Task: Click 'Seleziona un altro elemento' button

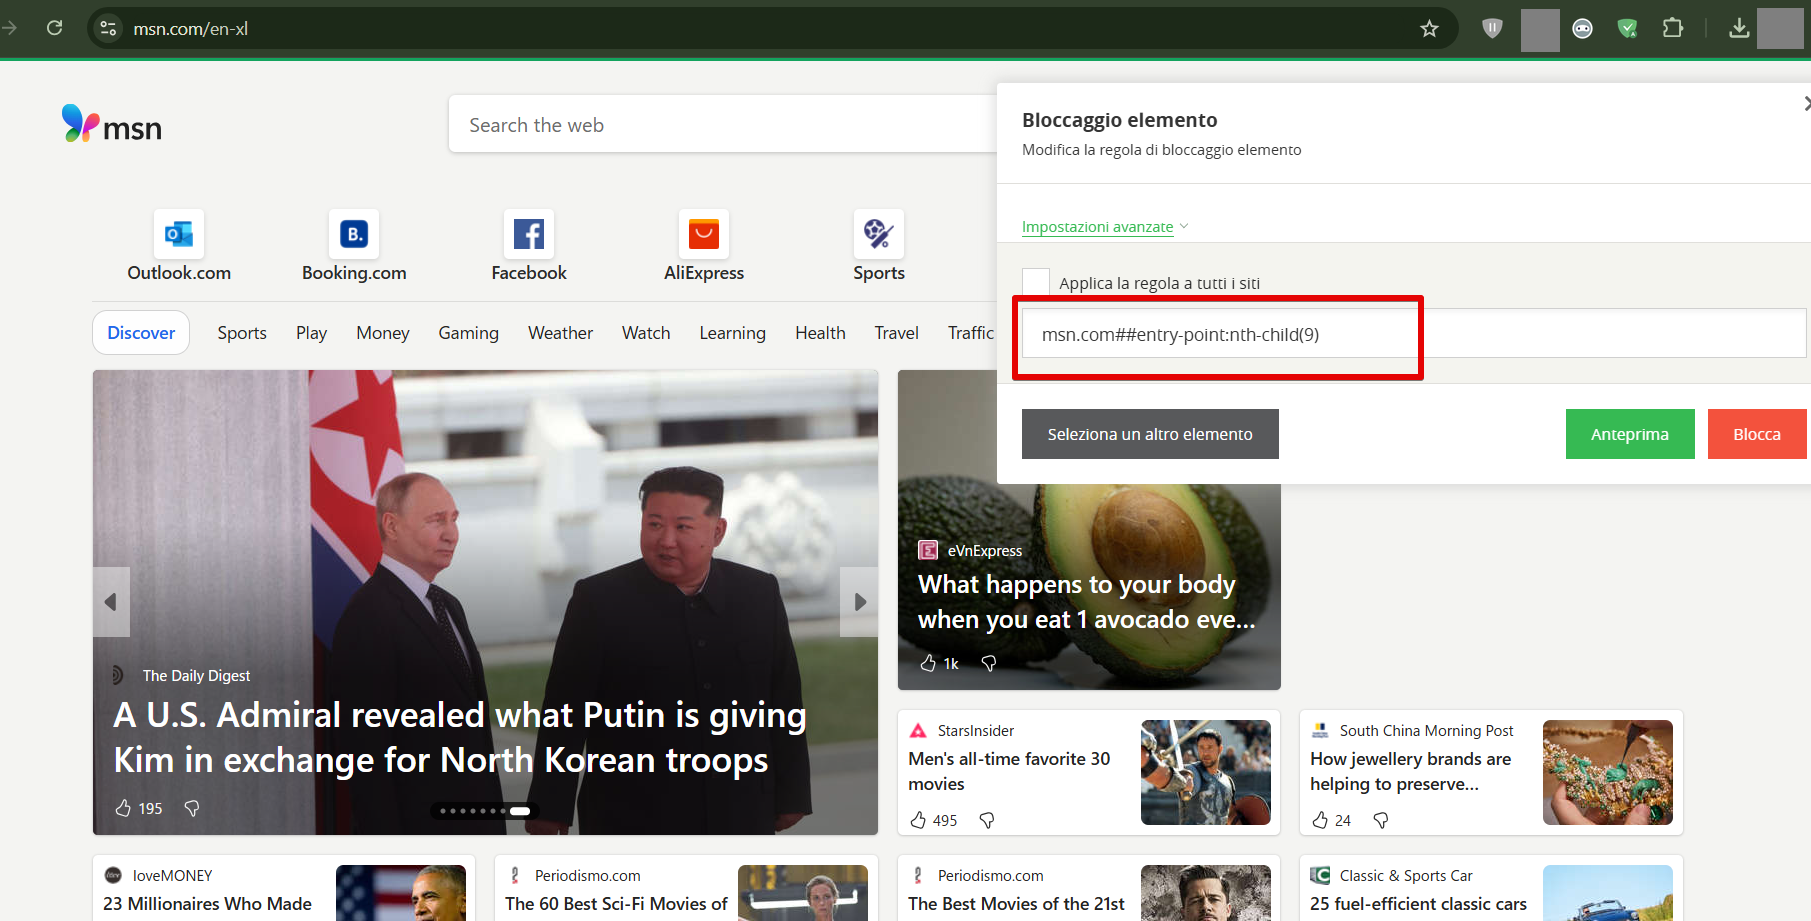Action: click(1150, 434)
